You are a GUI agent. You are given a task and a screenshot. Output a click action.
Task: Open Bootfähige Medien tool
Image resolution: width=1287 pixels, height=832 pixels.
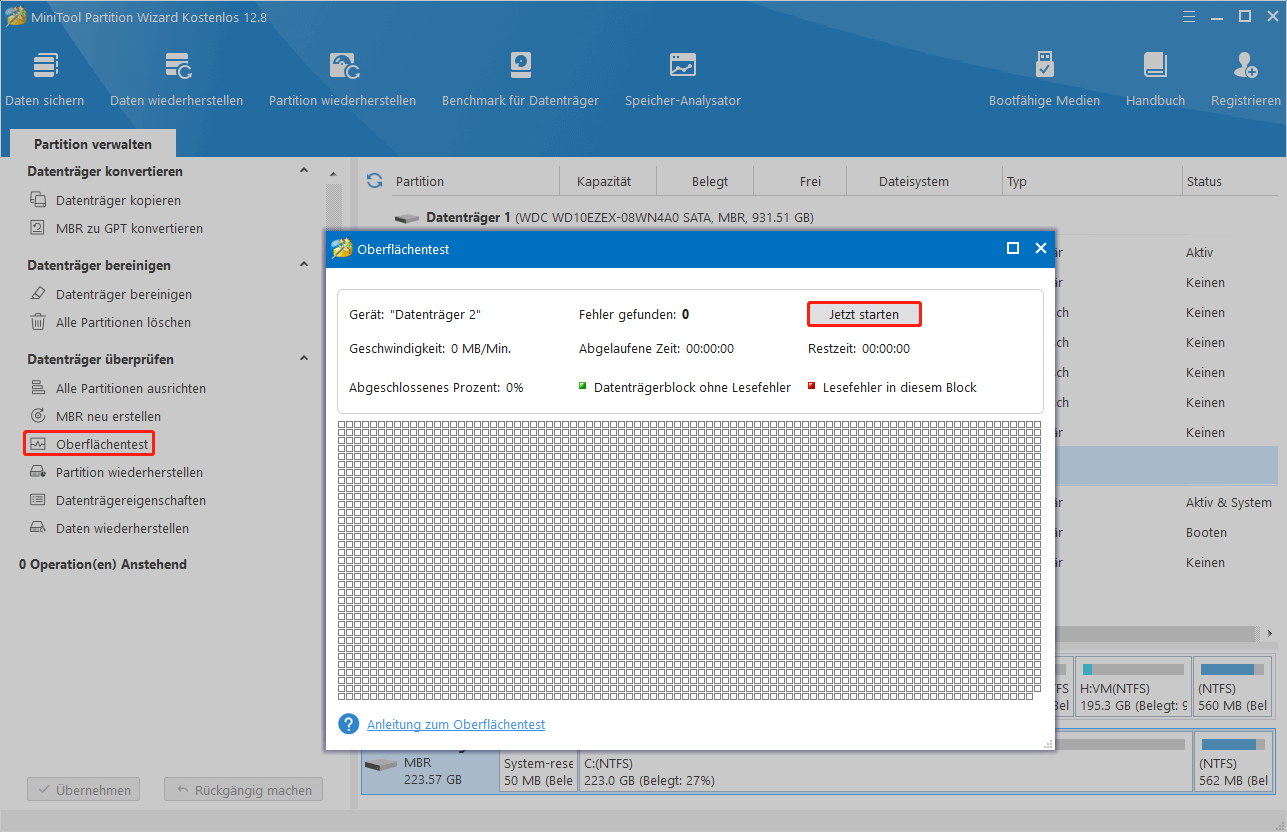pos(1044,78)
